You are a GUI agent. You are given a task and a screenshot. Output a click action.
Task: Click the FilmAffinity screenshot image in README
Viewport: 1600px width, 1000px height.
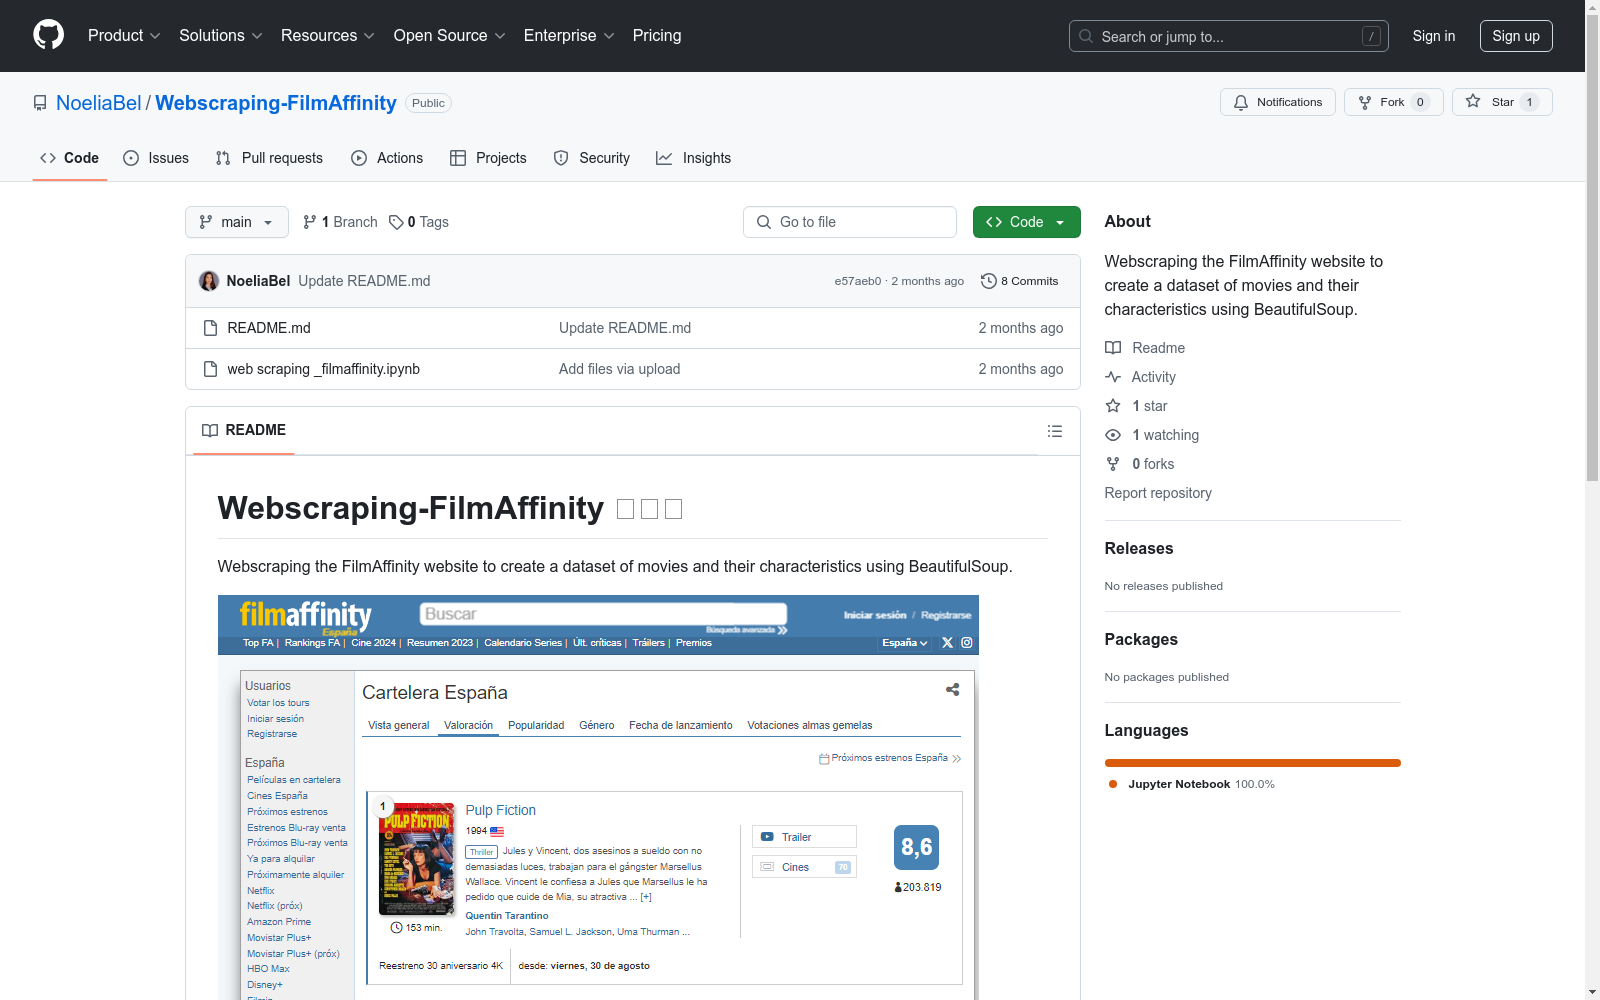click(x=598, y=797)
